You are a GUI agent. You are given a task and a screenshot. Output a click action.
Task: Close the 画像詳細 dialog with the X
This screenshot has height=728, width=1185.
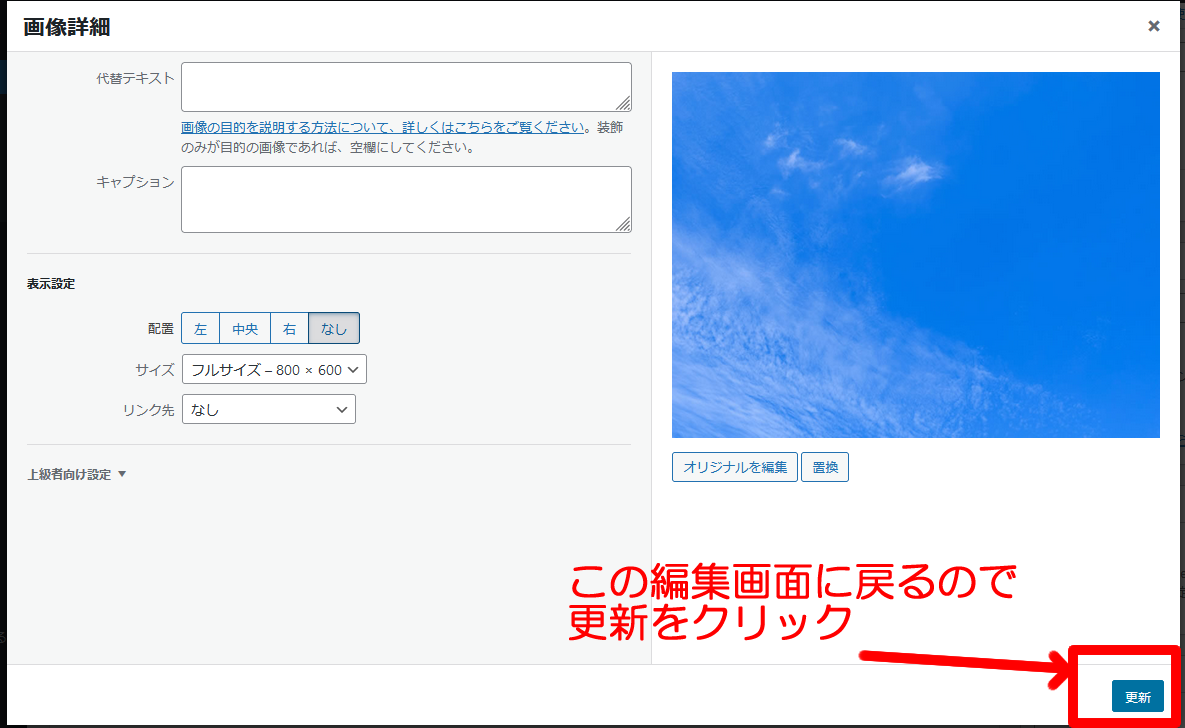(1153, 26)
